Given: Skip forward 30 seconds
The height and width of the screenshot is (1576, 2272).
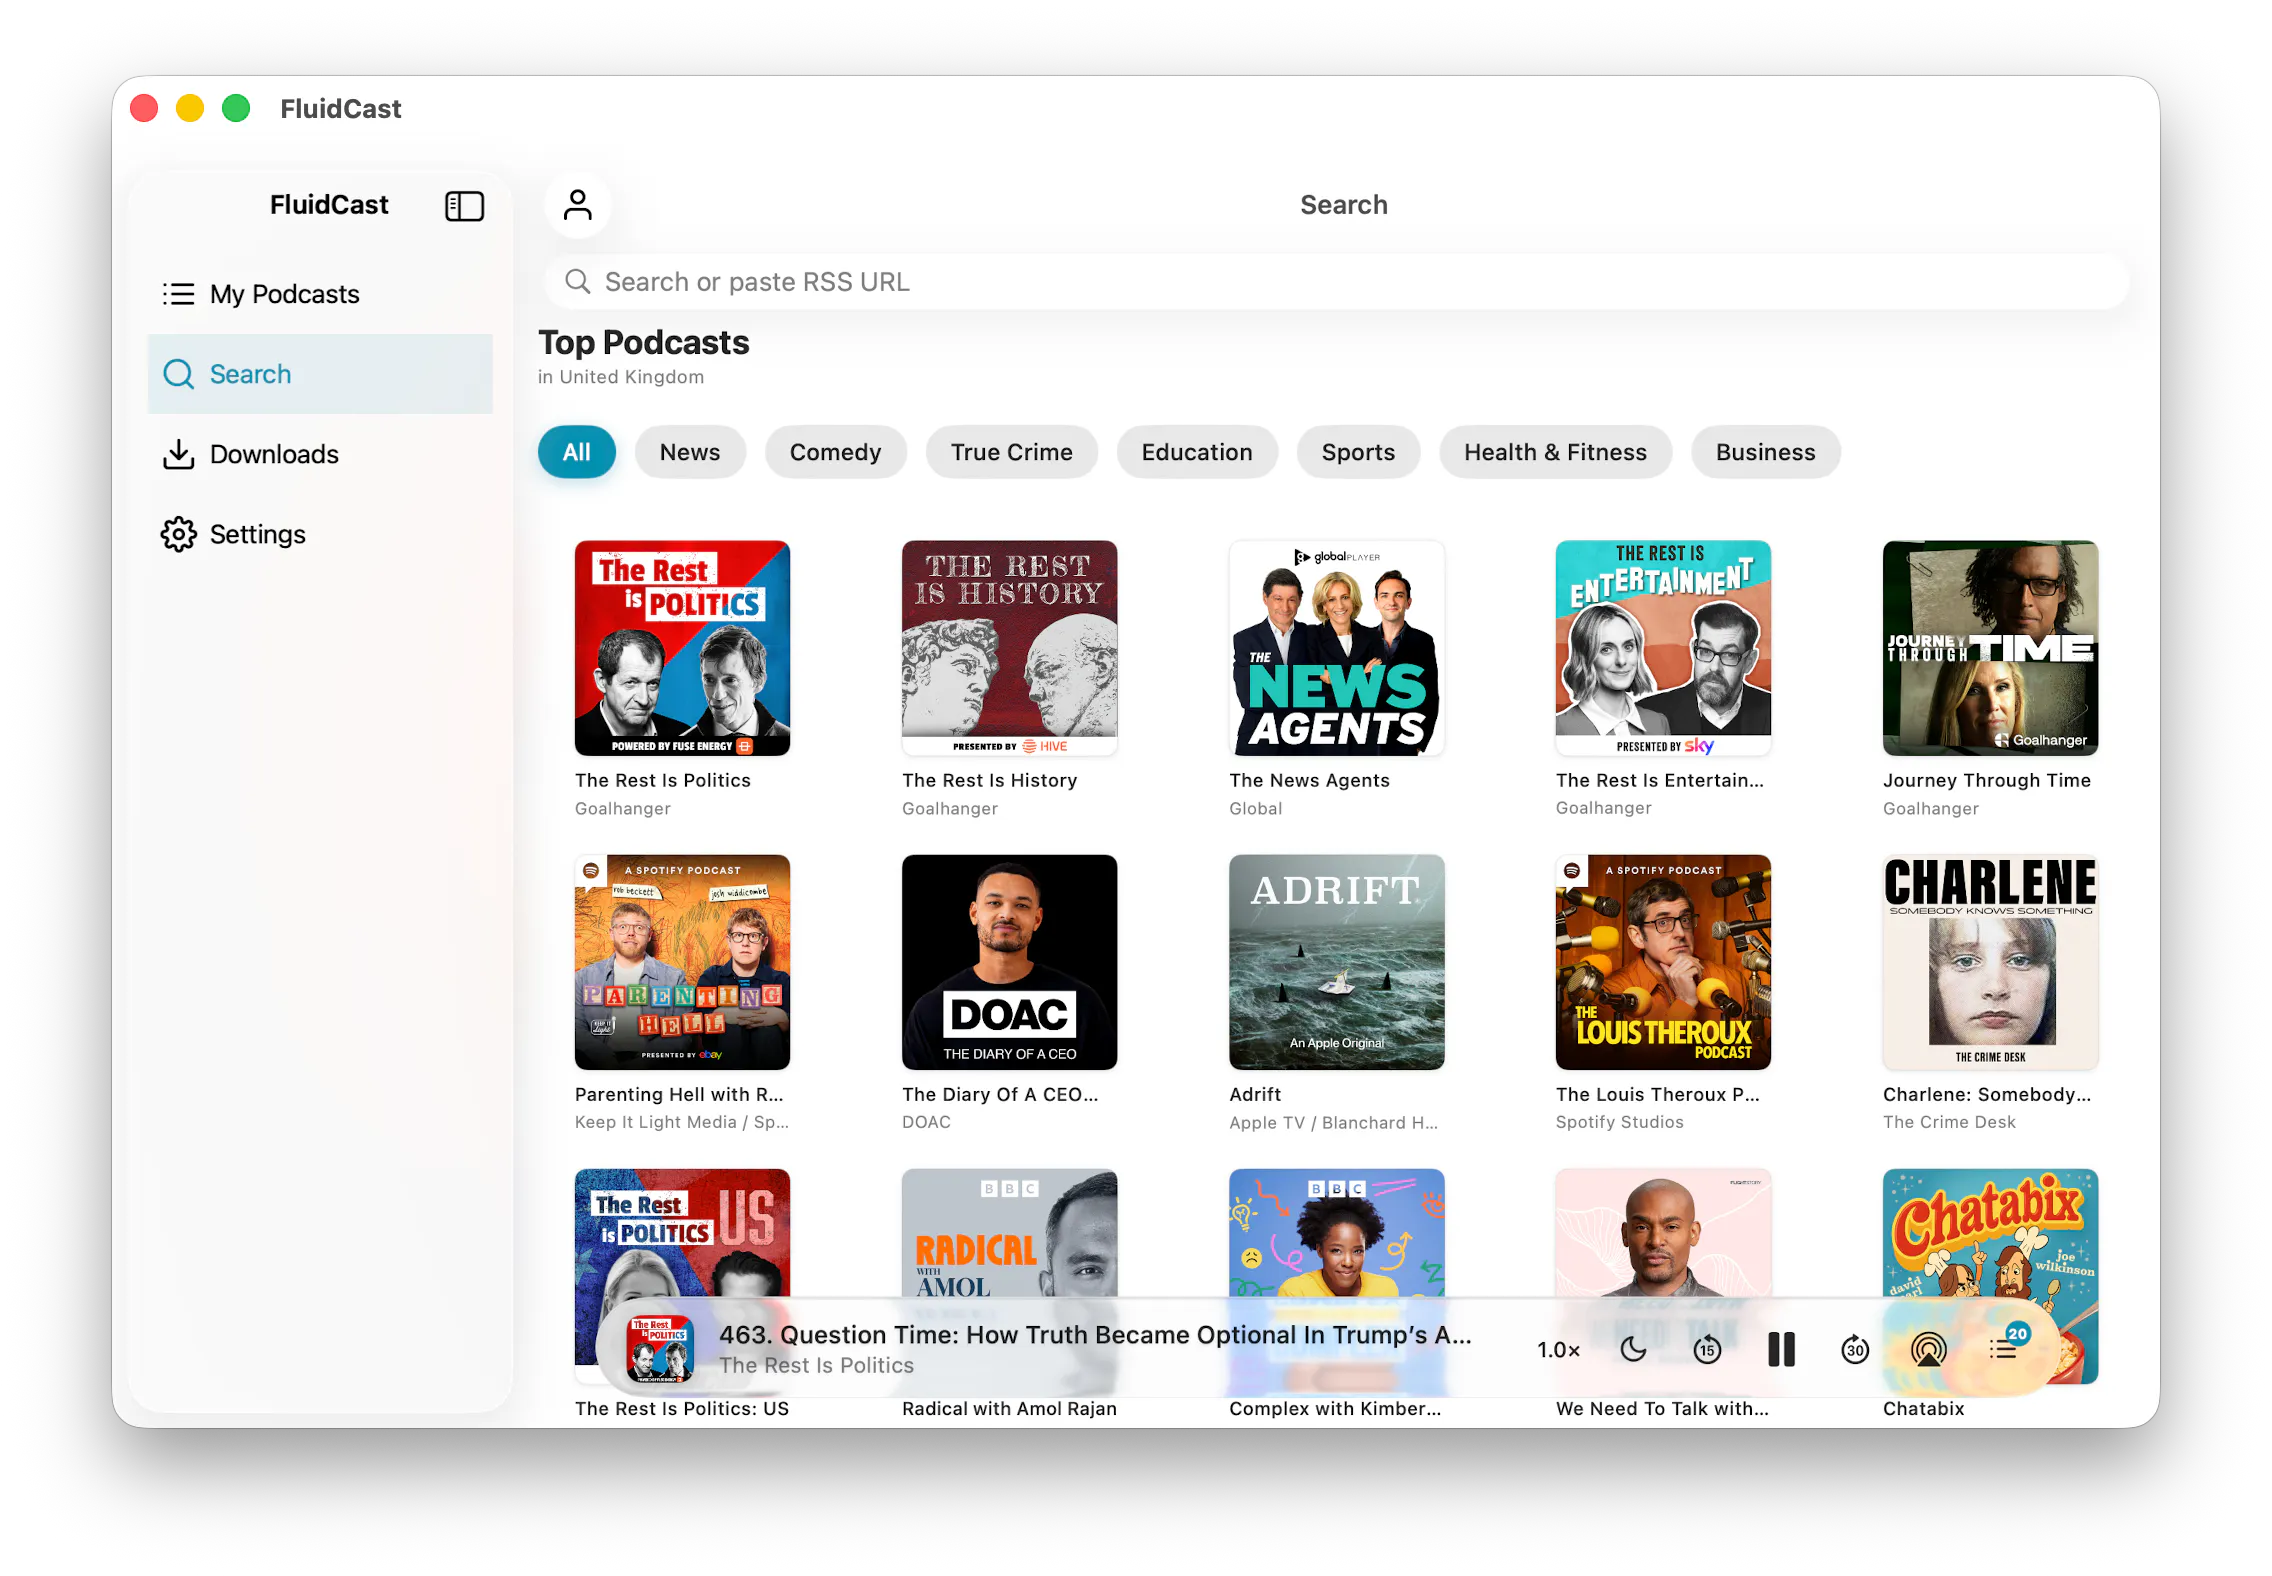Looking at the screenshot, I should click(1855, 1350).
